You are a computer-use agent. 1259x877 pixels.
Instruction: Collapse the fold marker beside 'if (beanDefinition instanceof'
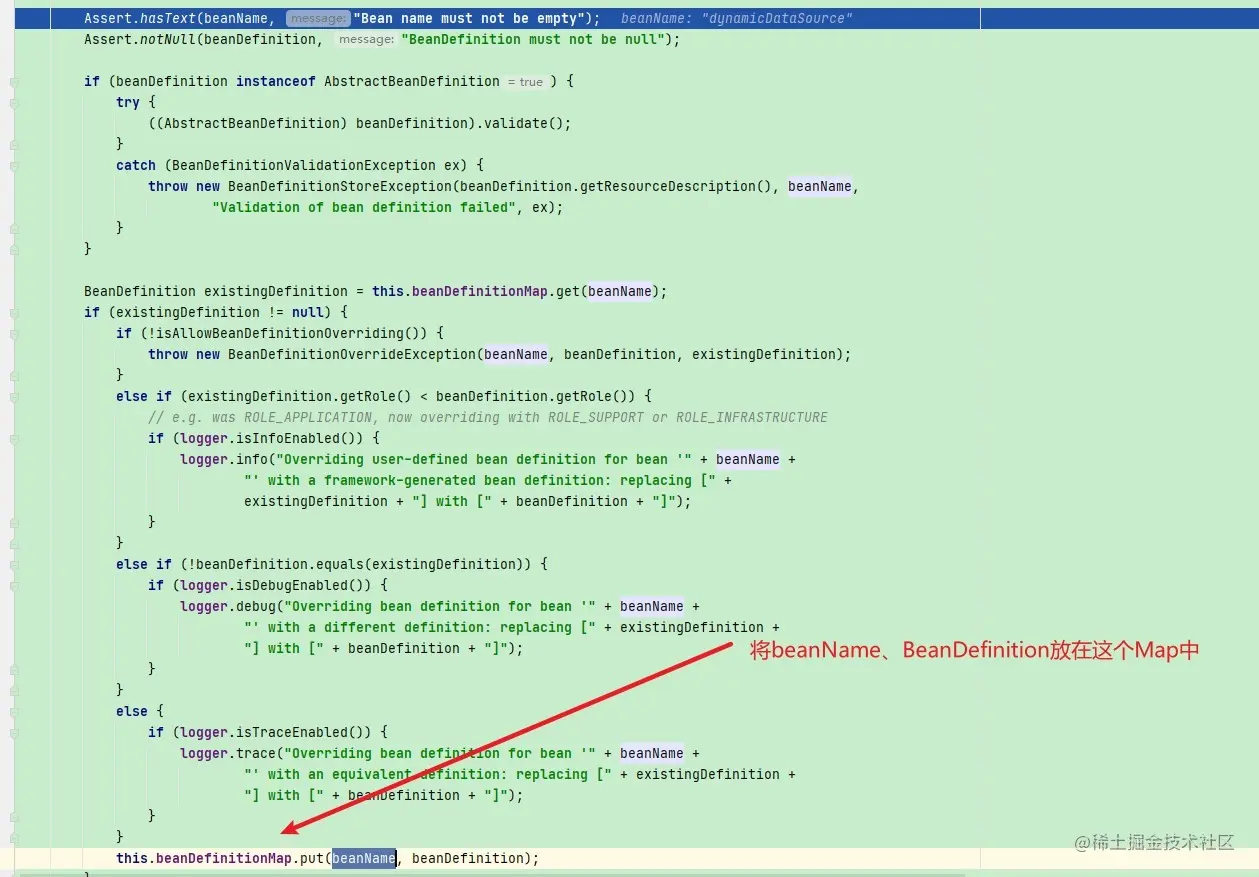point(13,82)
